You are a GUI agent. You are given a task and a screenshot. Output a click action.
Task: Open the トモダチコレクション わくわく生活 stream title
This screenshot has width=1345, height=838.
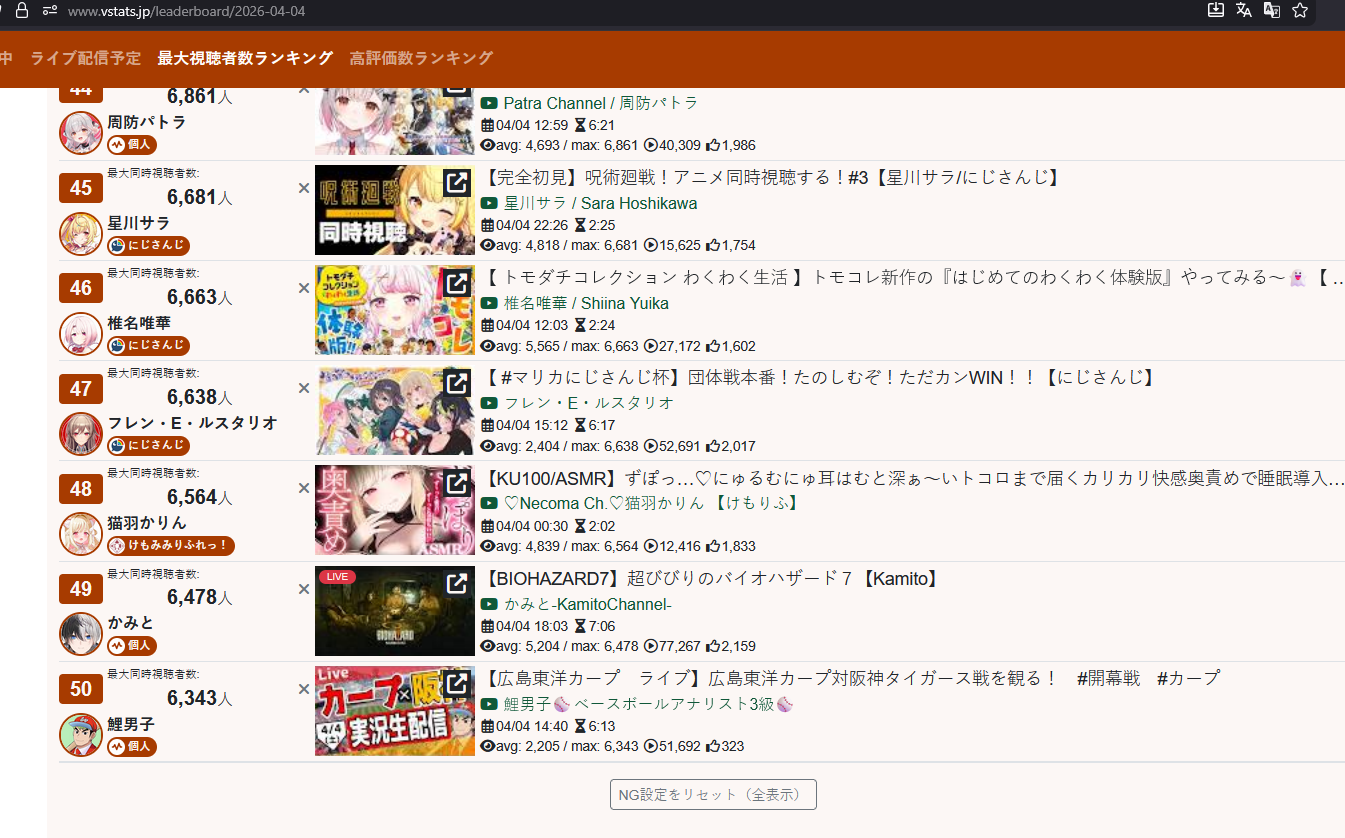pos(913,278)
